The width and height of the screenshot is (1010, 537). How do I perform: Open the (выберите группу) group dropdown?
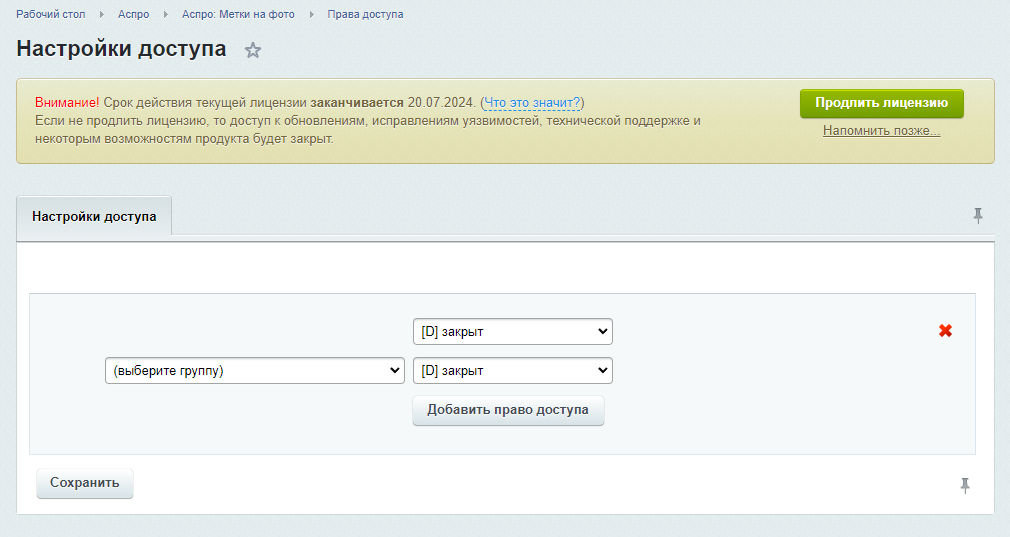click(x=255, y=371)
